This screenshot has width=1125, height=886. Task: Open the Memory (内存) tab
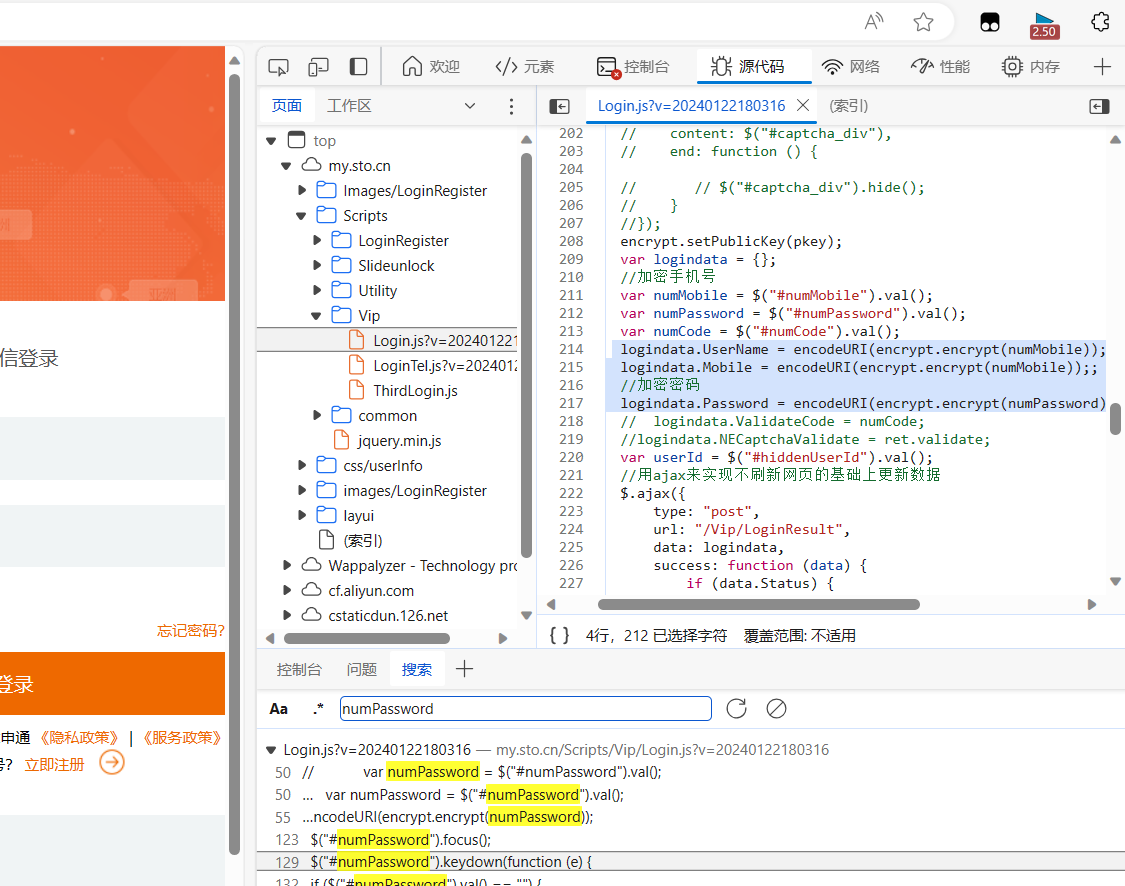click(1031, 67)
